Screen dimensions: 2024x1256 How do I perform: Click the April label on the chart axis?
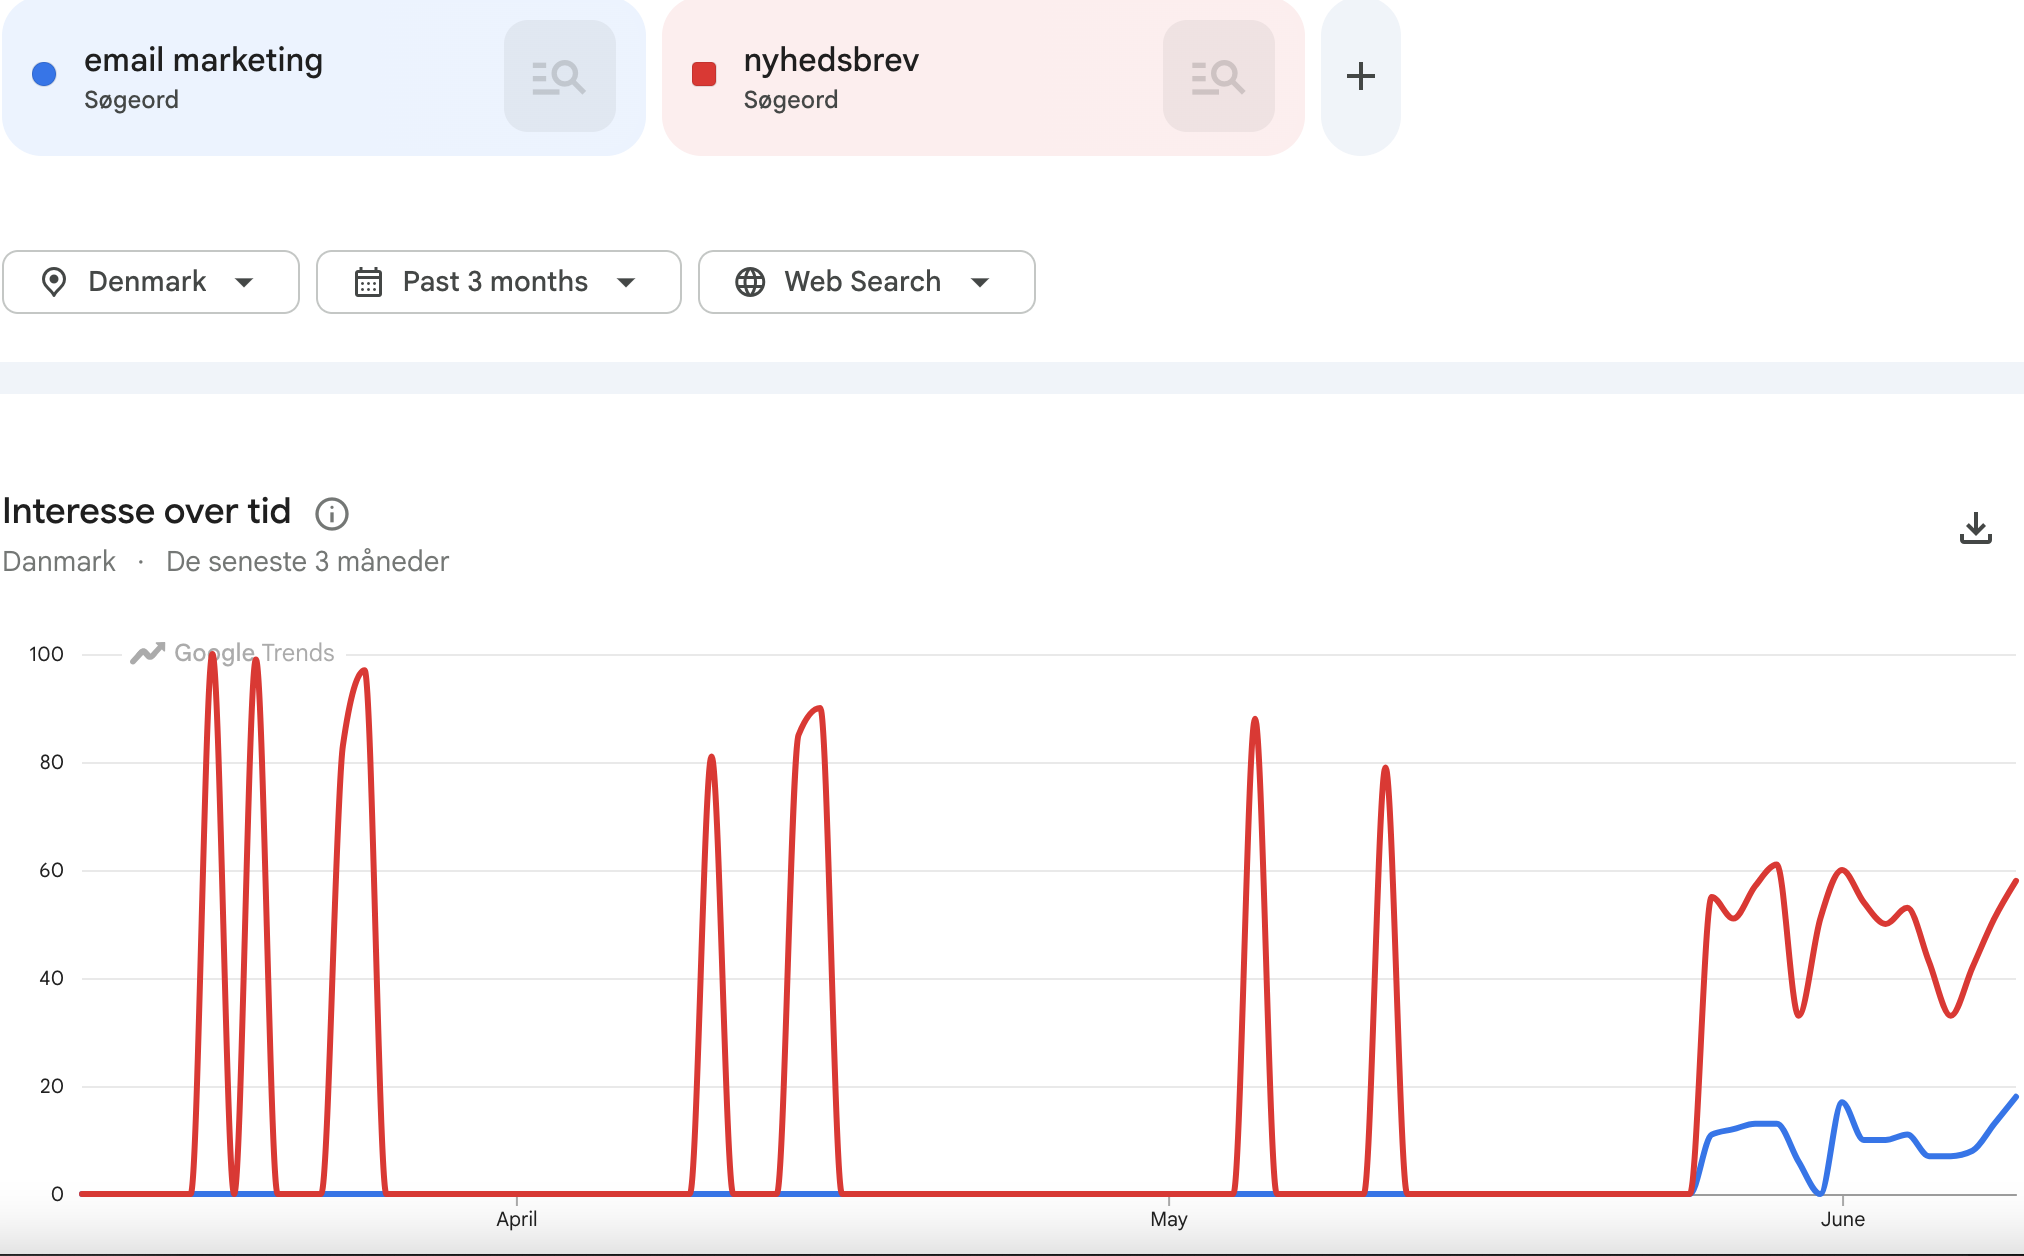pyautogui.click(x=517, y=1219)
